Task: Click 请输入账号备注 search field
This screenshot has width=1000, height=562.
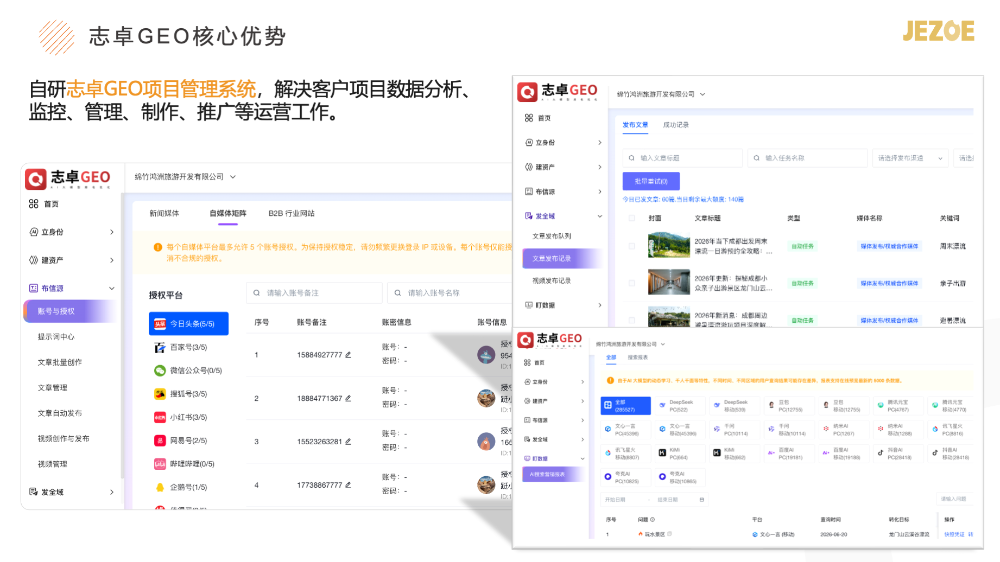Action: click(x=314, y=293)
